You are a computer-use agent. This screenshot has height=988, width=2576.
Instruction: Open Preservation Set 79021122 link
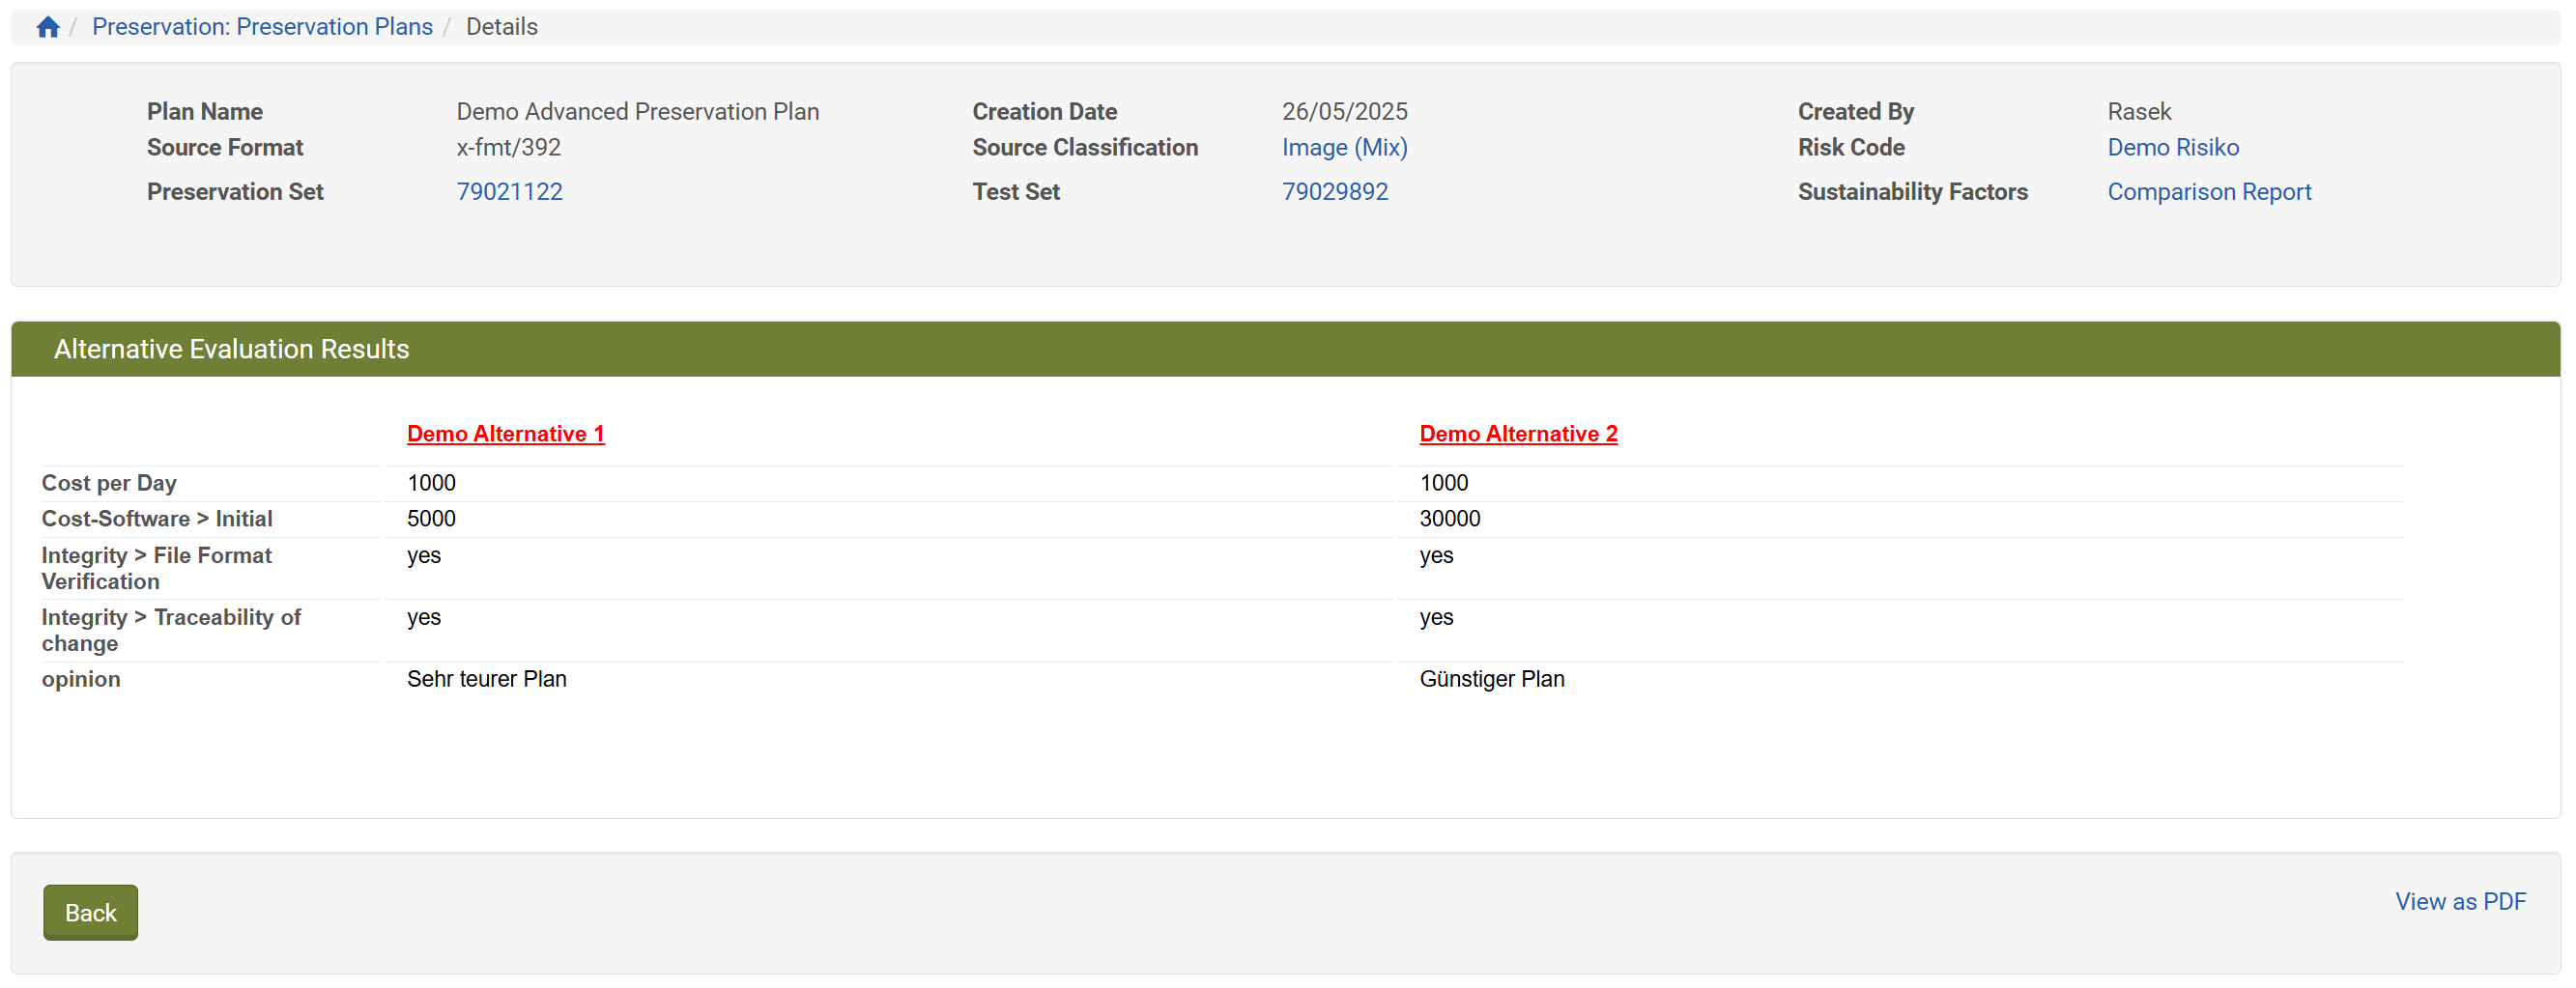click(x=509, y=191)
